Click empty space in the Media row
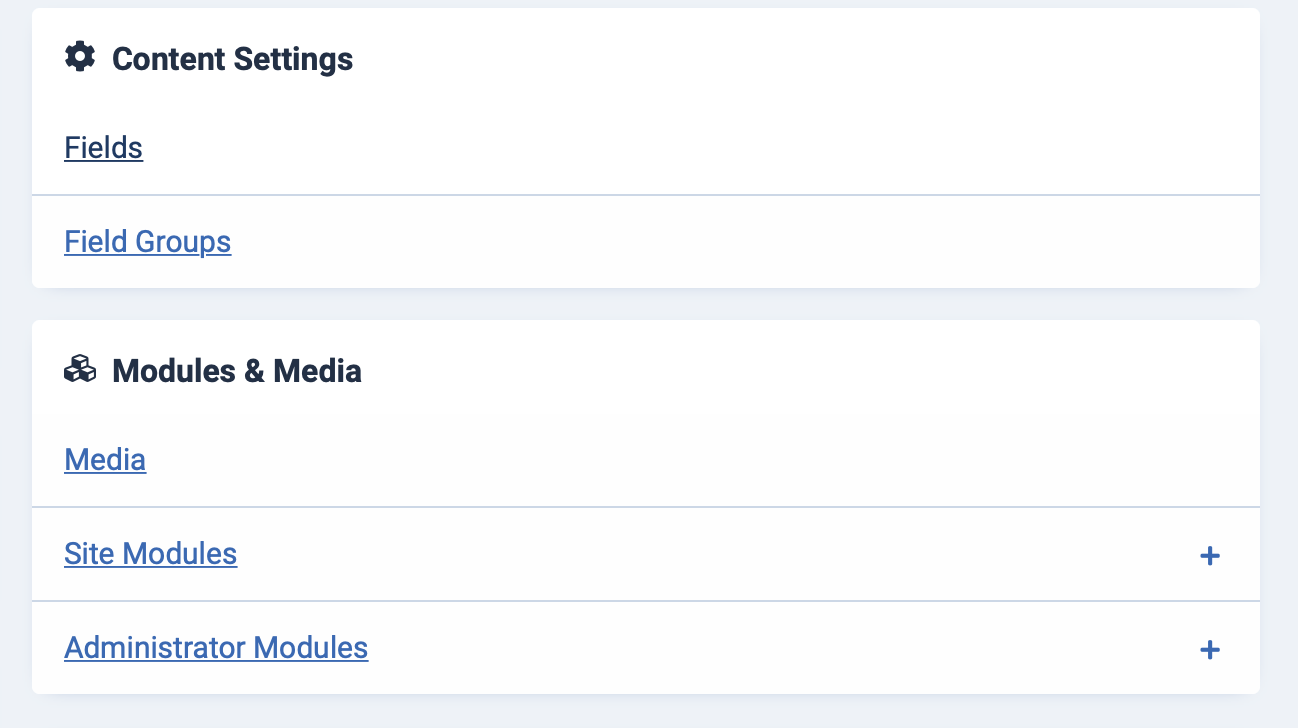 (x=650, y=460)
